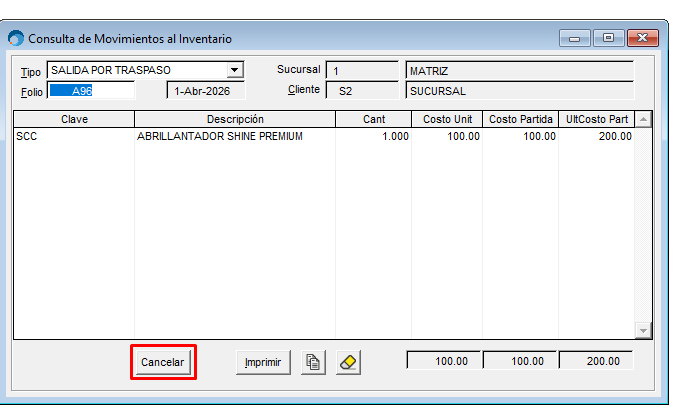Click the scrollbar down arrow
The image size is (675, 412).
point(643,331)
